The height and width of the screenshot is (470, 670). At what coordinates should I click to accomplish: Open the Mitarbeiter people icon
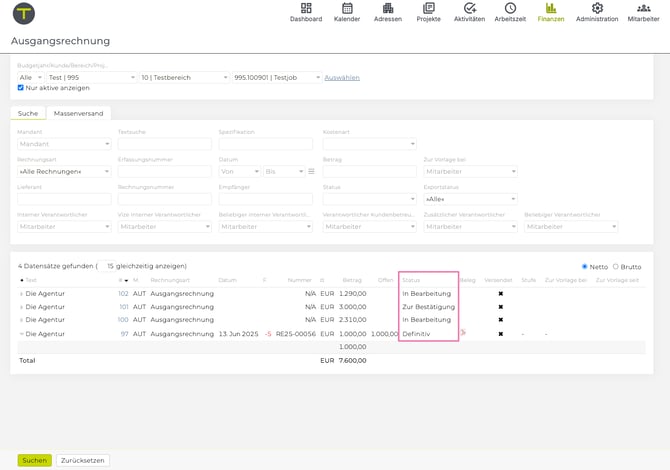643,9
